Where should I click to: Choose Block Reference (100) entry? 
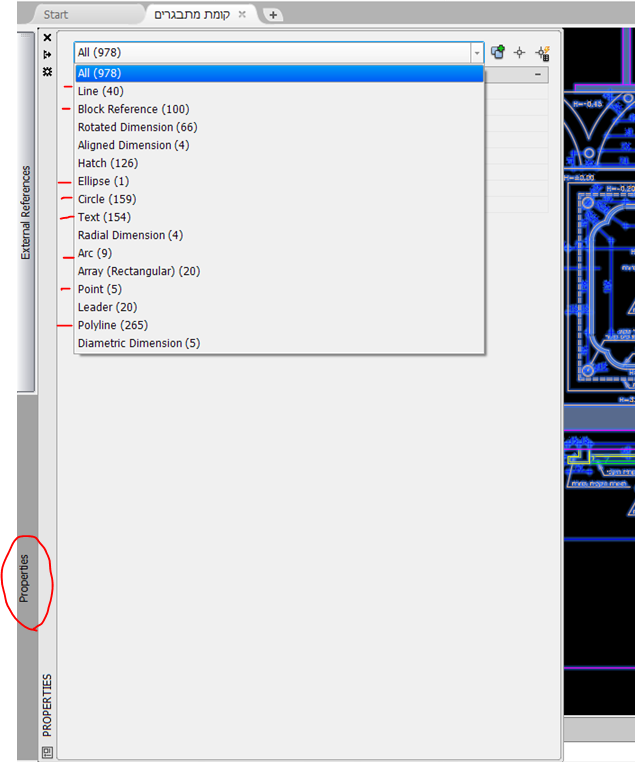279,109
